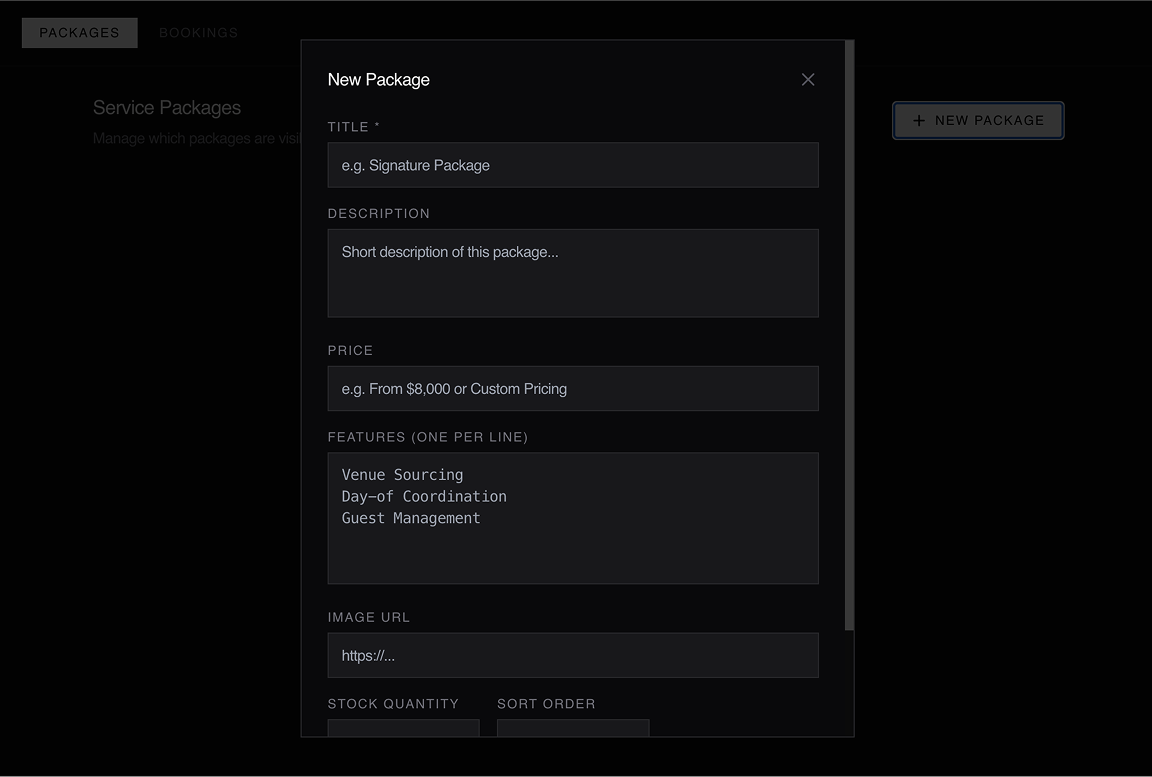Click the Stock Quantity label
The width and height of the screenshot is (1152, 777).
click(x=393, y=704)
